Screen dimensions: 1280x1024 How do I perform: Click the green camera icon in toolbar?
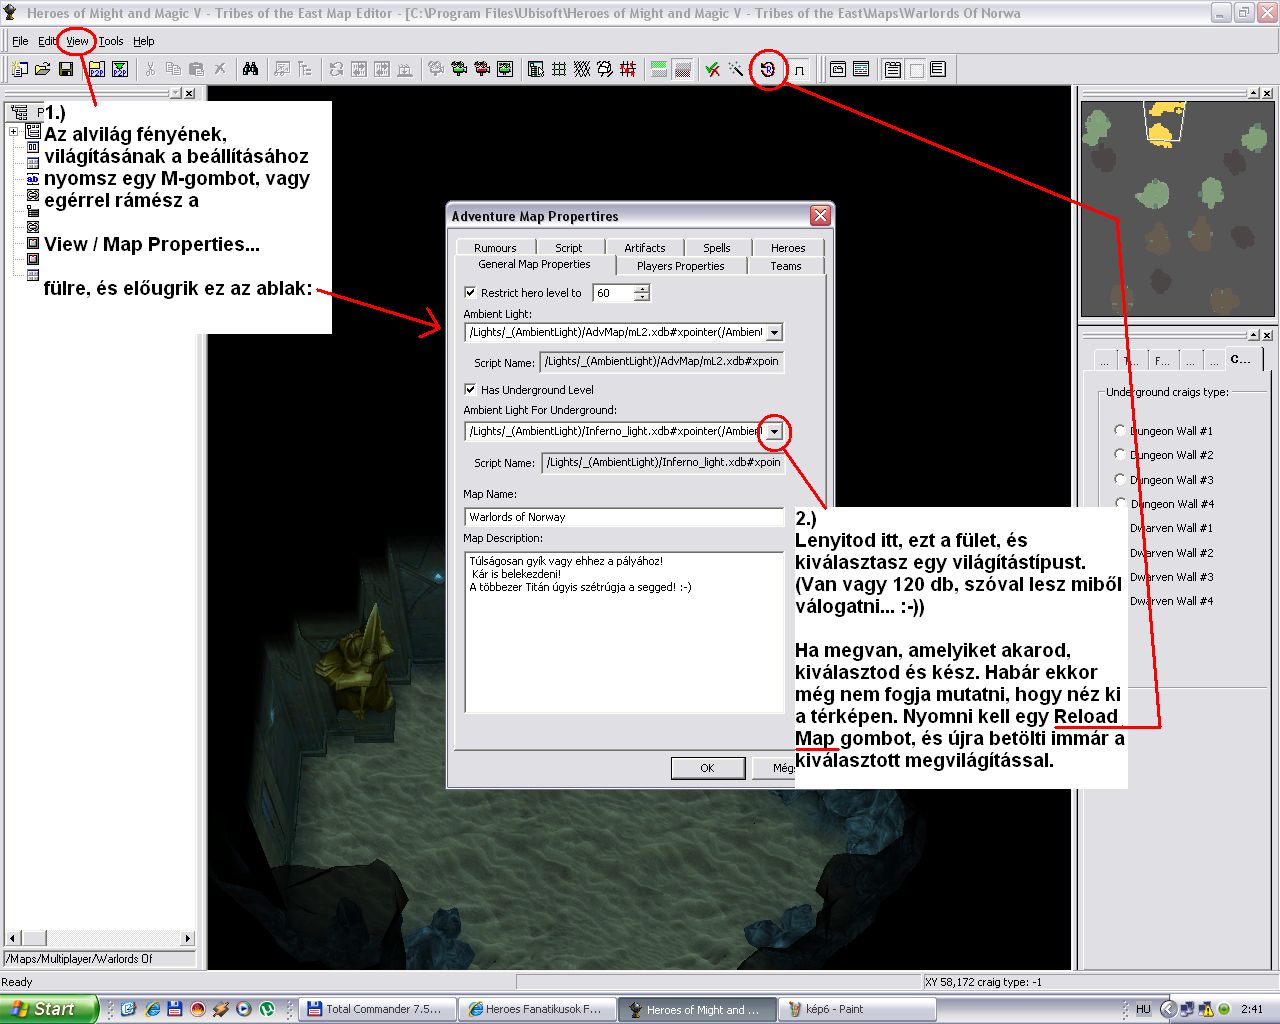pyautogui.click(x=459, y=69)
